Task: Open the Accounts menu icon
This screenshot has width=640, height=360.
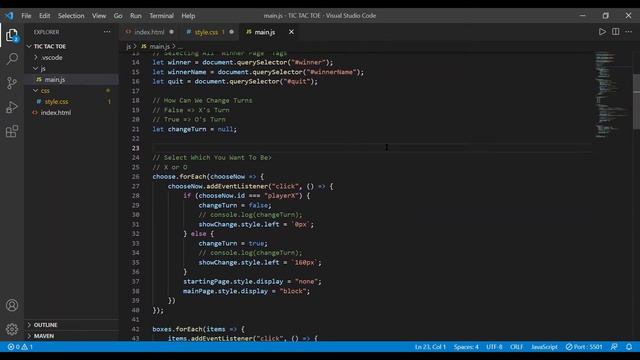Action: [x=12, y=305]
